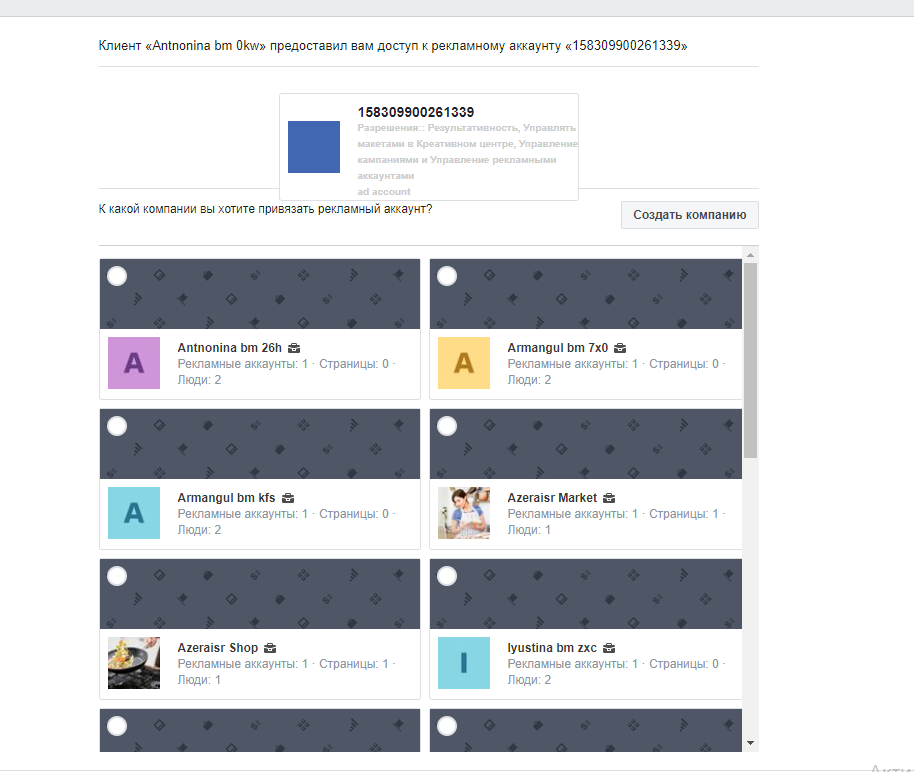Click the Создать компанию button
Viewport: 914px width, 772px height.
690,215
